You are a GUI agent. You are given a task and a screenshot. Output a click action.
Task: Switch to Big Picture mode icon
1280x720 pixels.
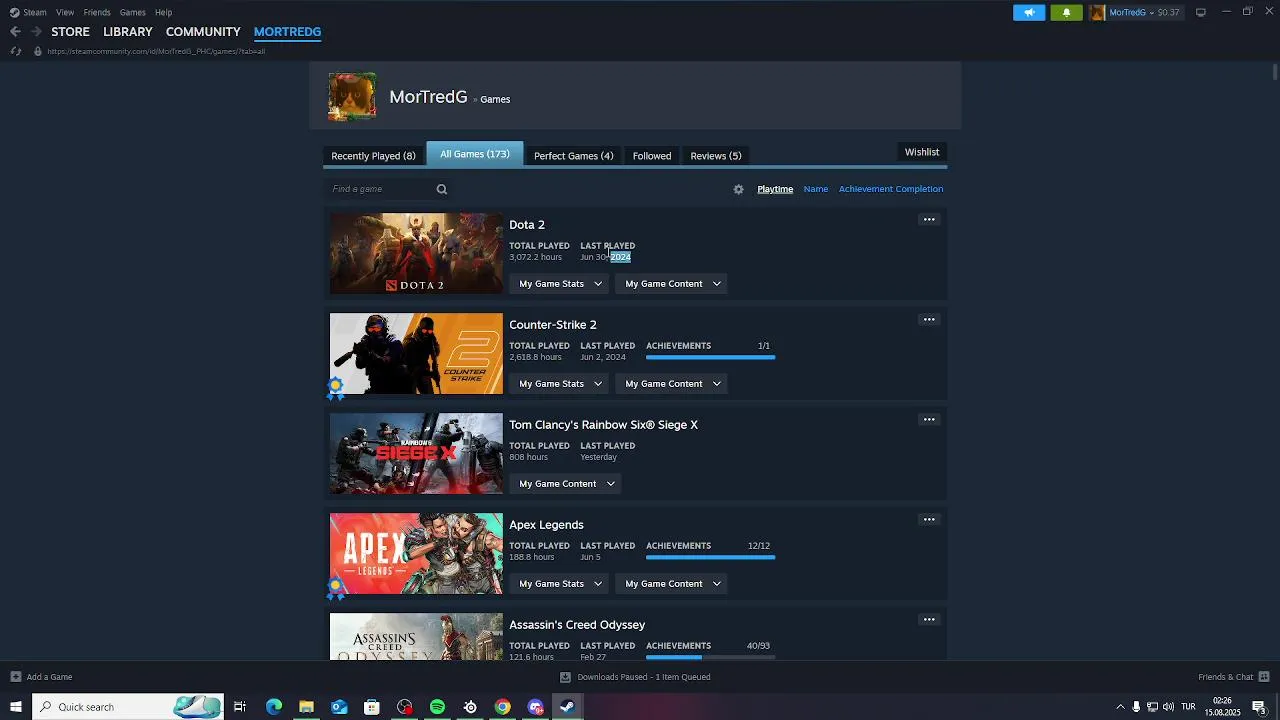(x=1200, y=12)
